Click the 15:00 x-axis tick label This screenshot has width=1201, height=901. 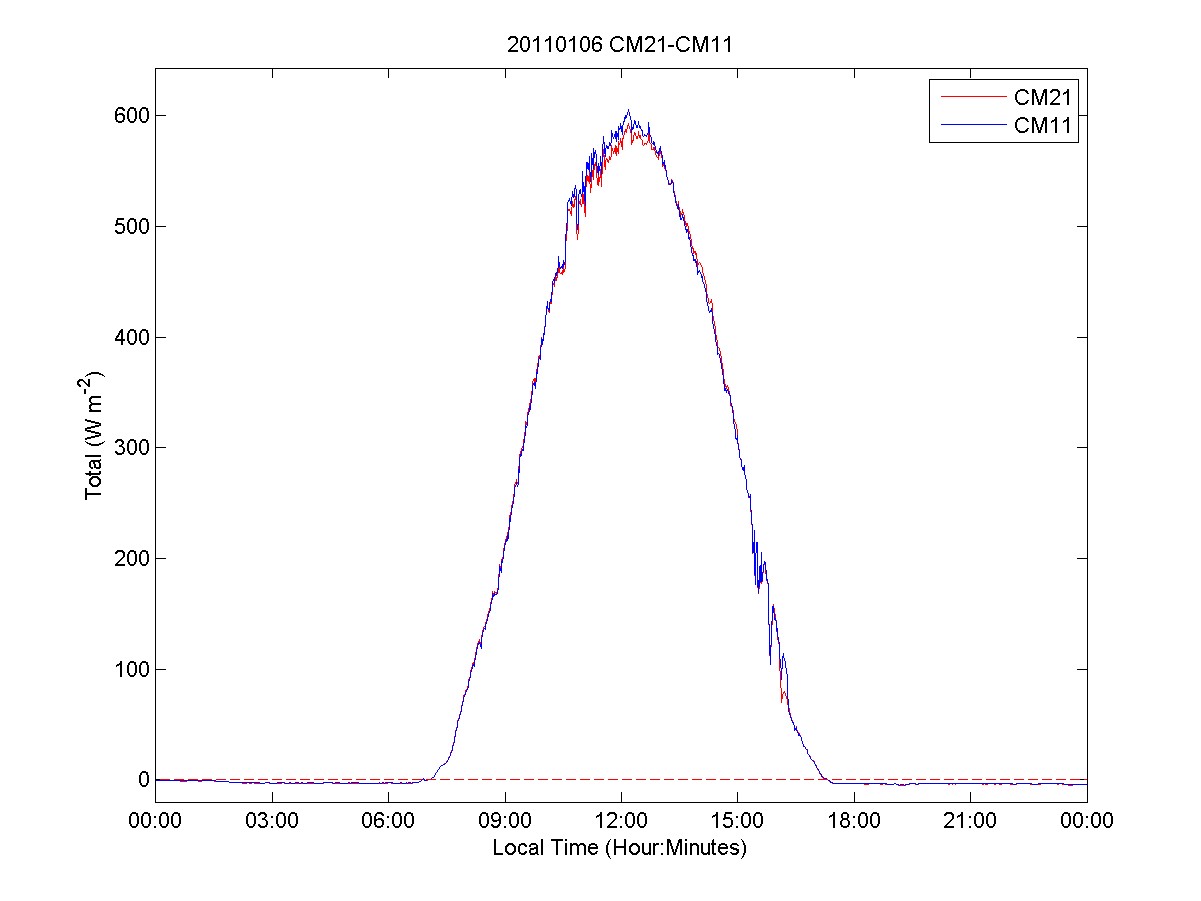point(738,821)
